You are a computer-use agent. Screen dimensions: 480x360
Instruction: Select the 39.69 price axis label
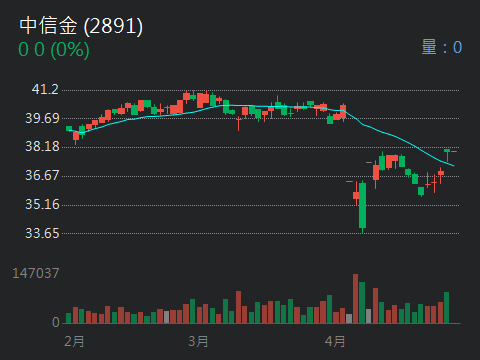click(x=42, y=118)
